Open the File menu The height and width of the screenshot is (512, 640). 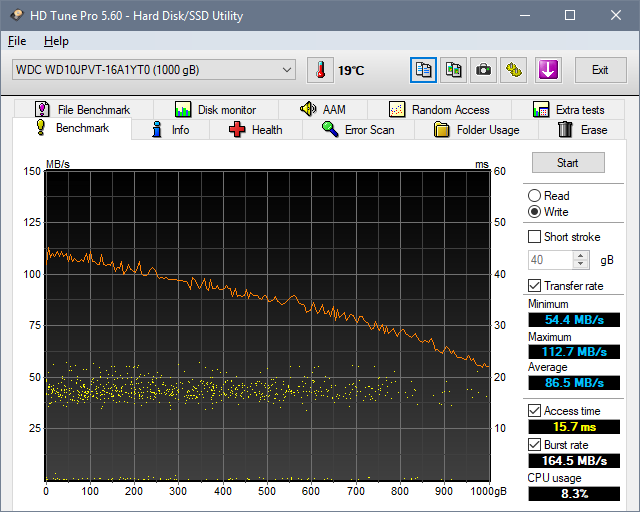pos(17,41)
